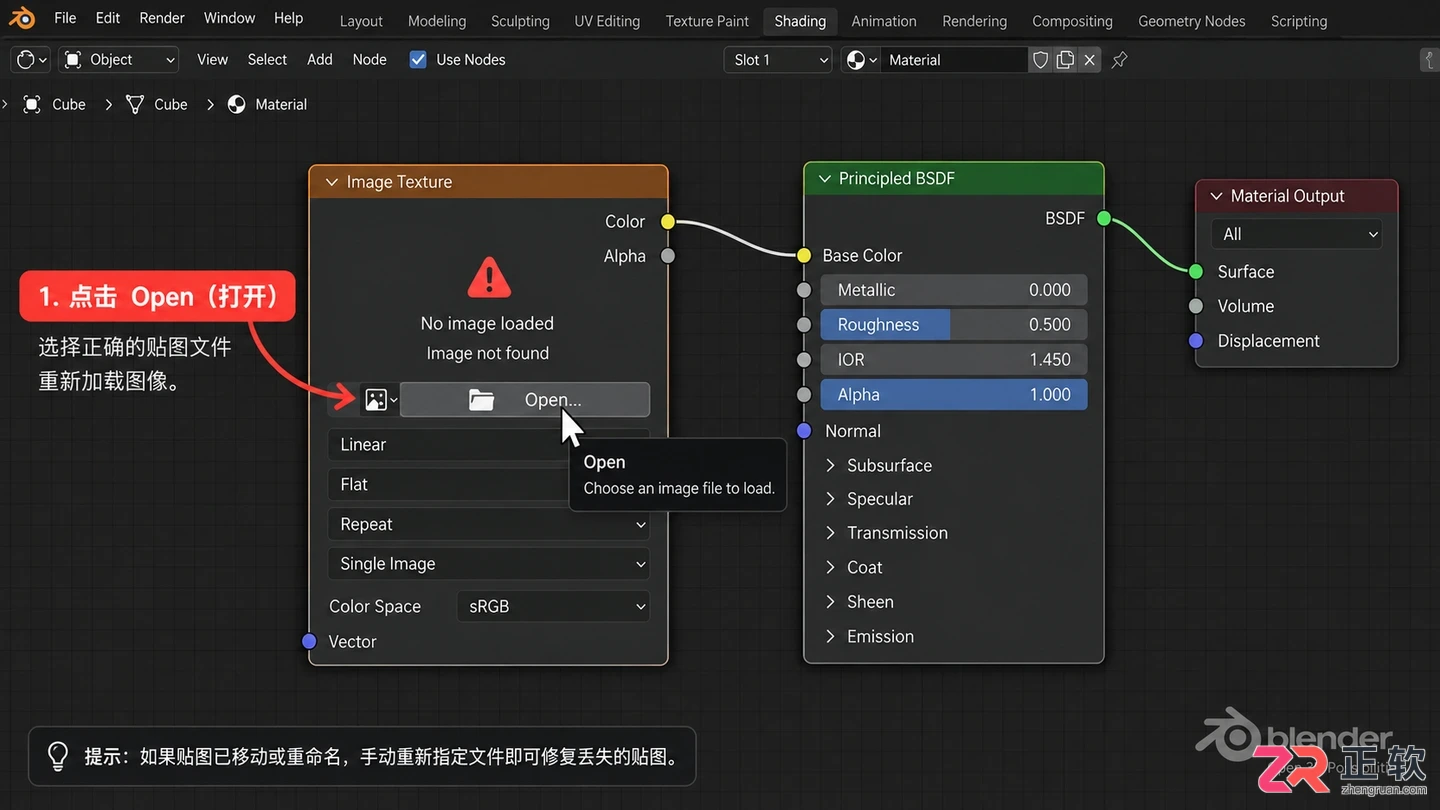Image resolution: width=1440 pixels, height=810 pixels.
Task: Click the Volume input socket
Action: 1196,306
